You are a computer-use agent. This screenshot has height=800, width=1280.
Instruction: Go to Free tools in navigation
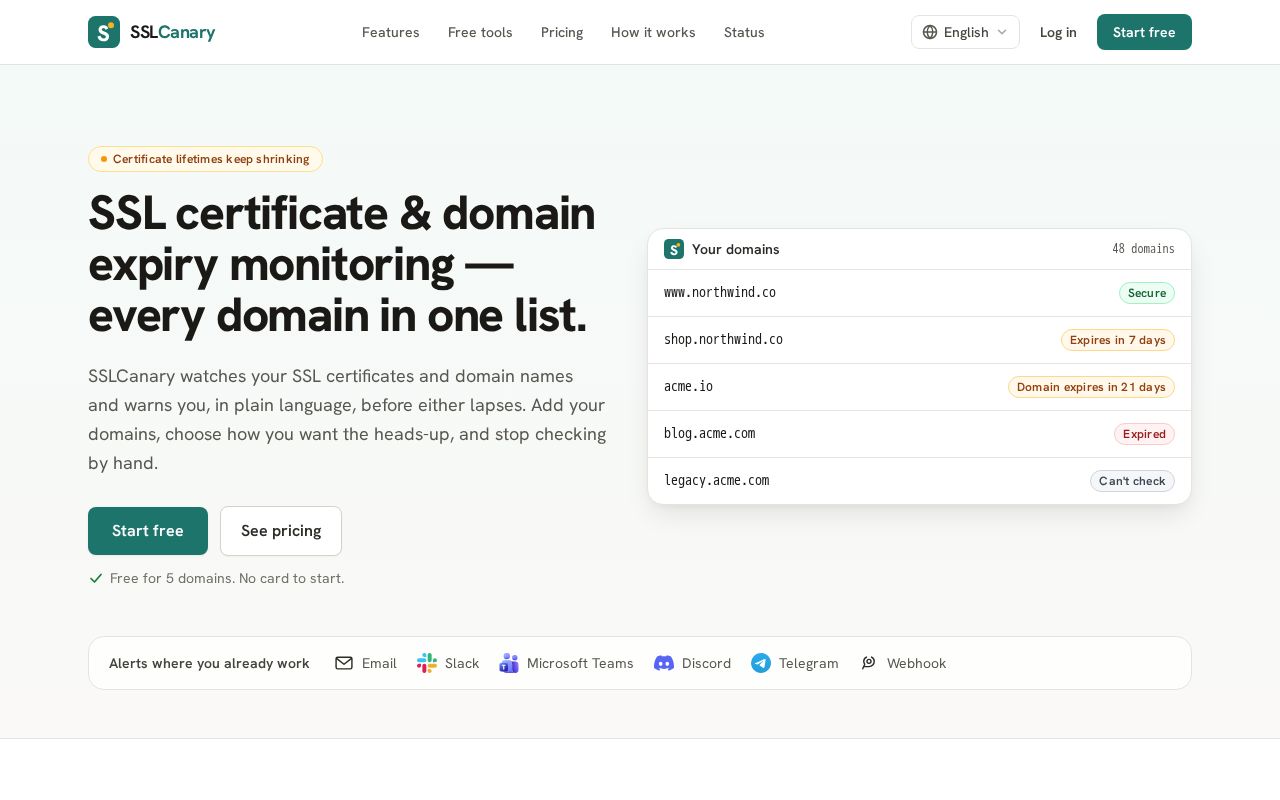click(480, 32)
